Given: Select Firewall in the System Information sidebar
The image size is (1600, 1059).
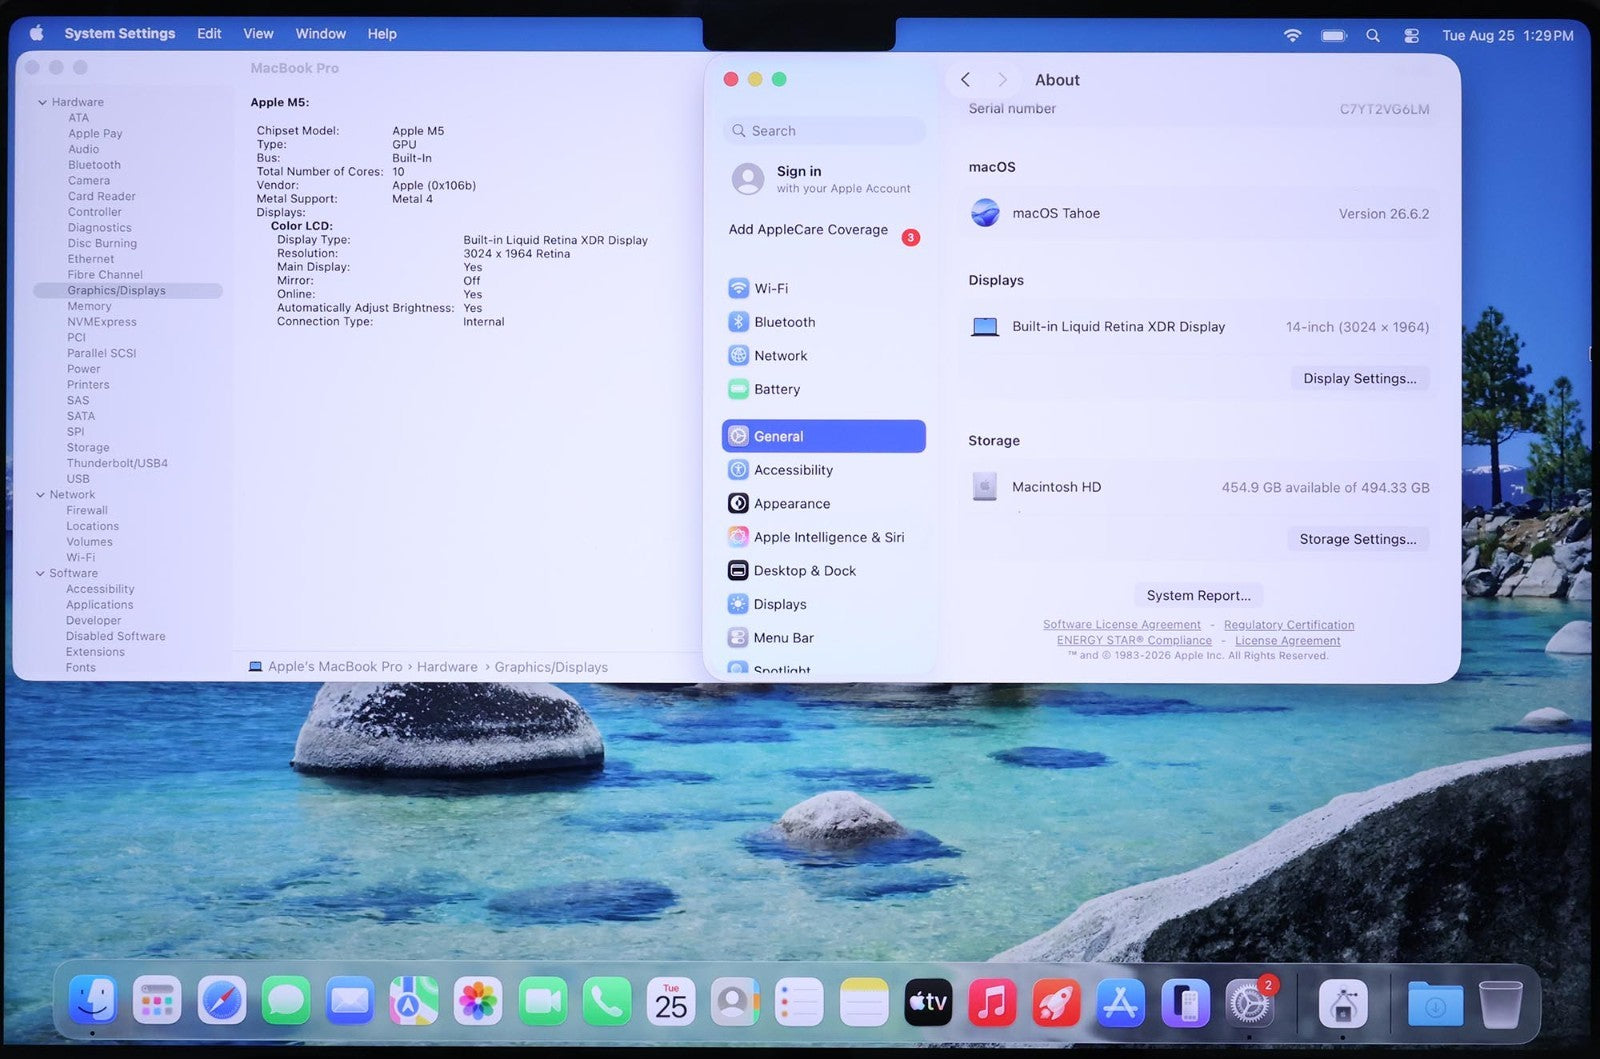Looking at the screenshot, I should [87, 510].
